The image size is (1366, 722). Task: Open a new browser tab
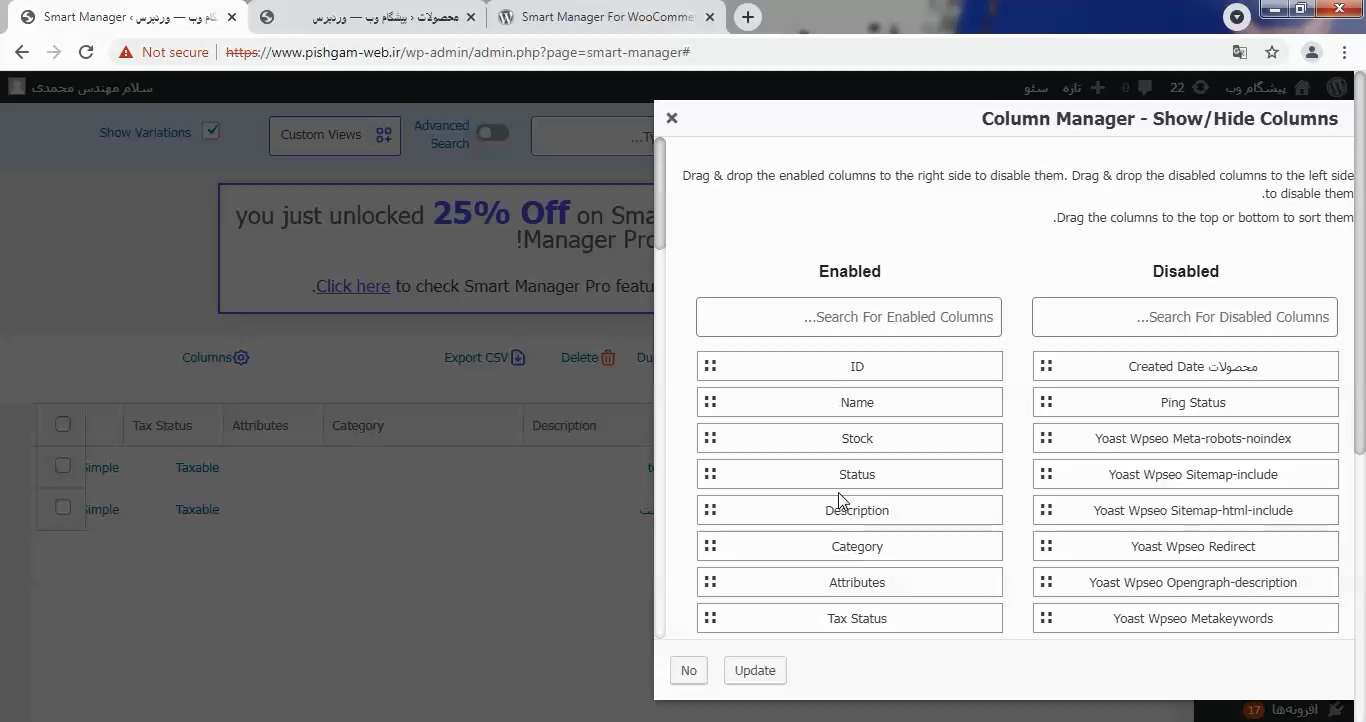click(748, 17)
